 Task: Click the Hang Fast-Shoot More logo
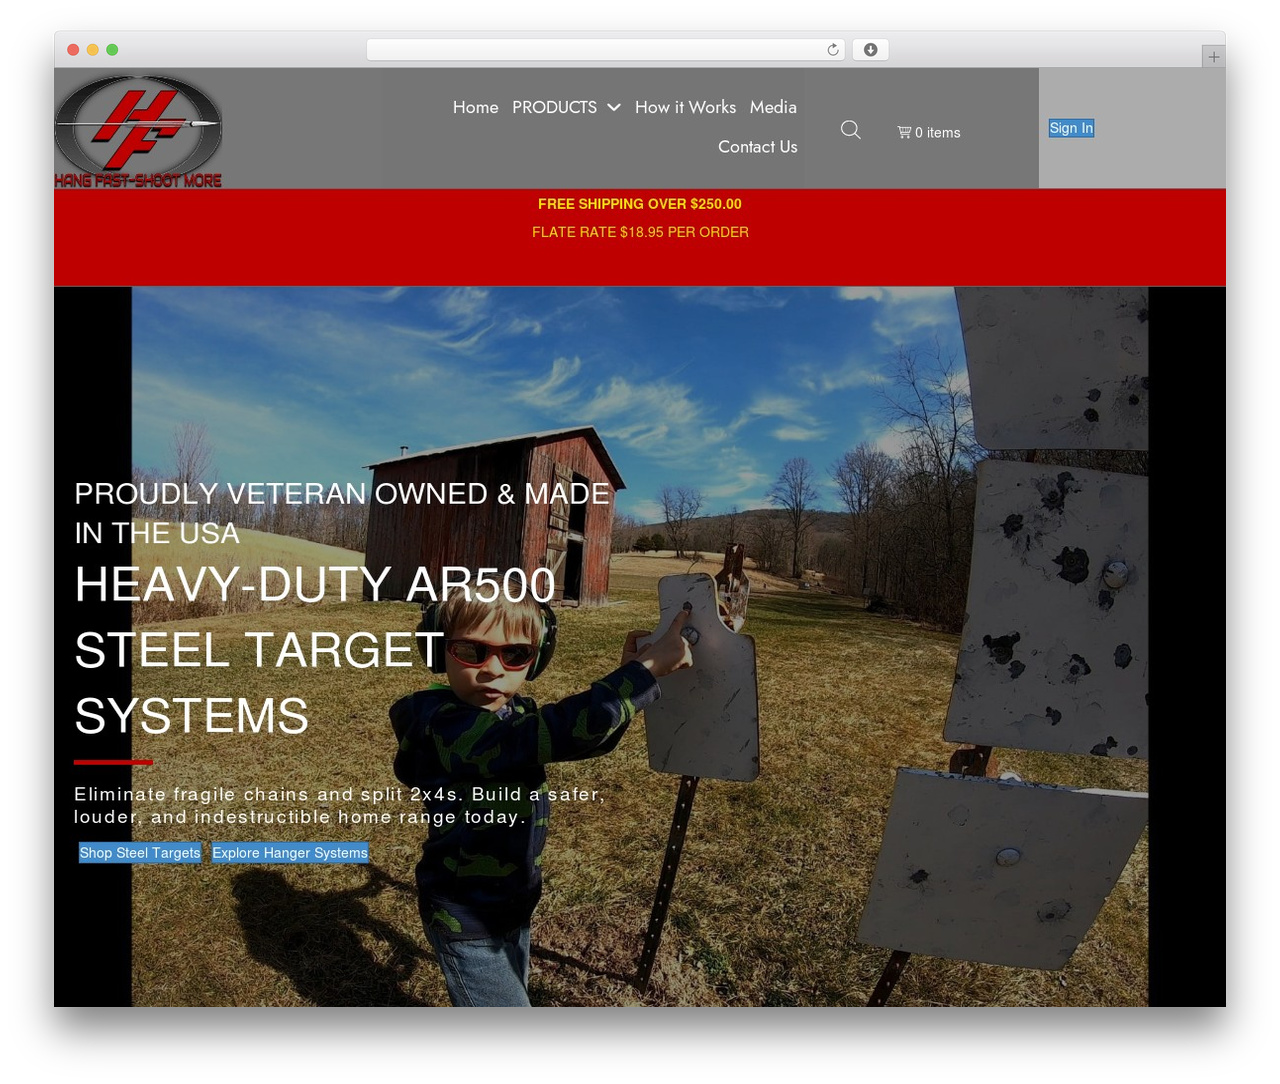[138, 131]
